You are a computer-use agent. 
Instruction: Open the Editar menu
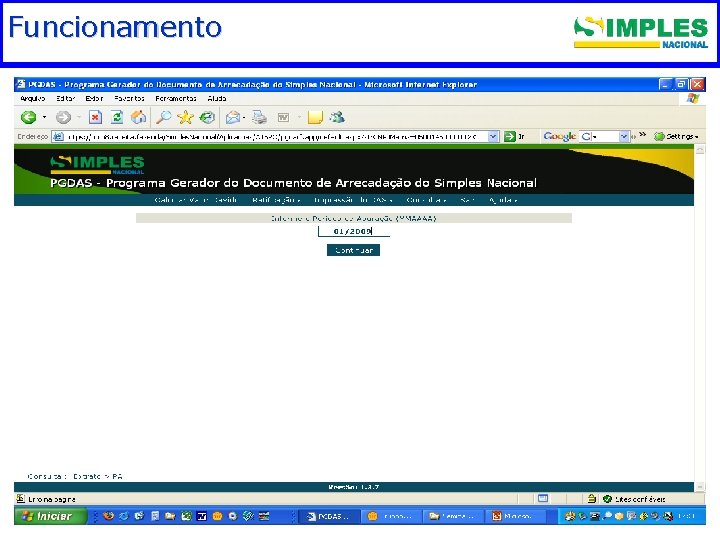click(66, 98)
